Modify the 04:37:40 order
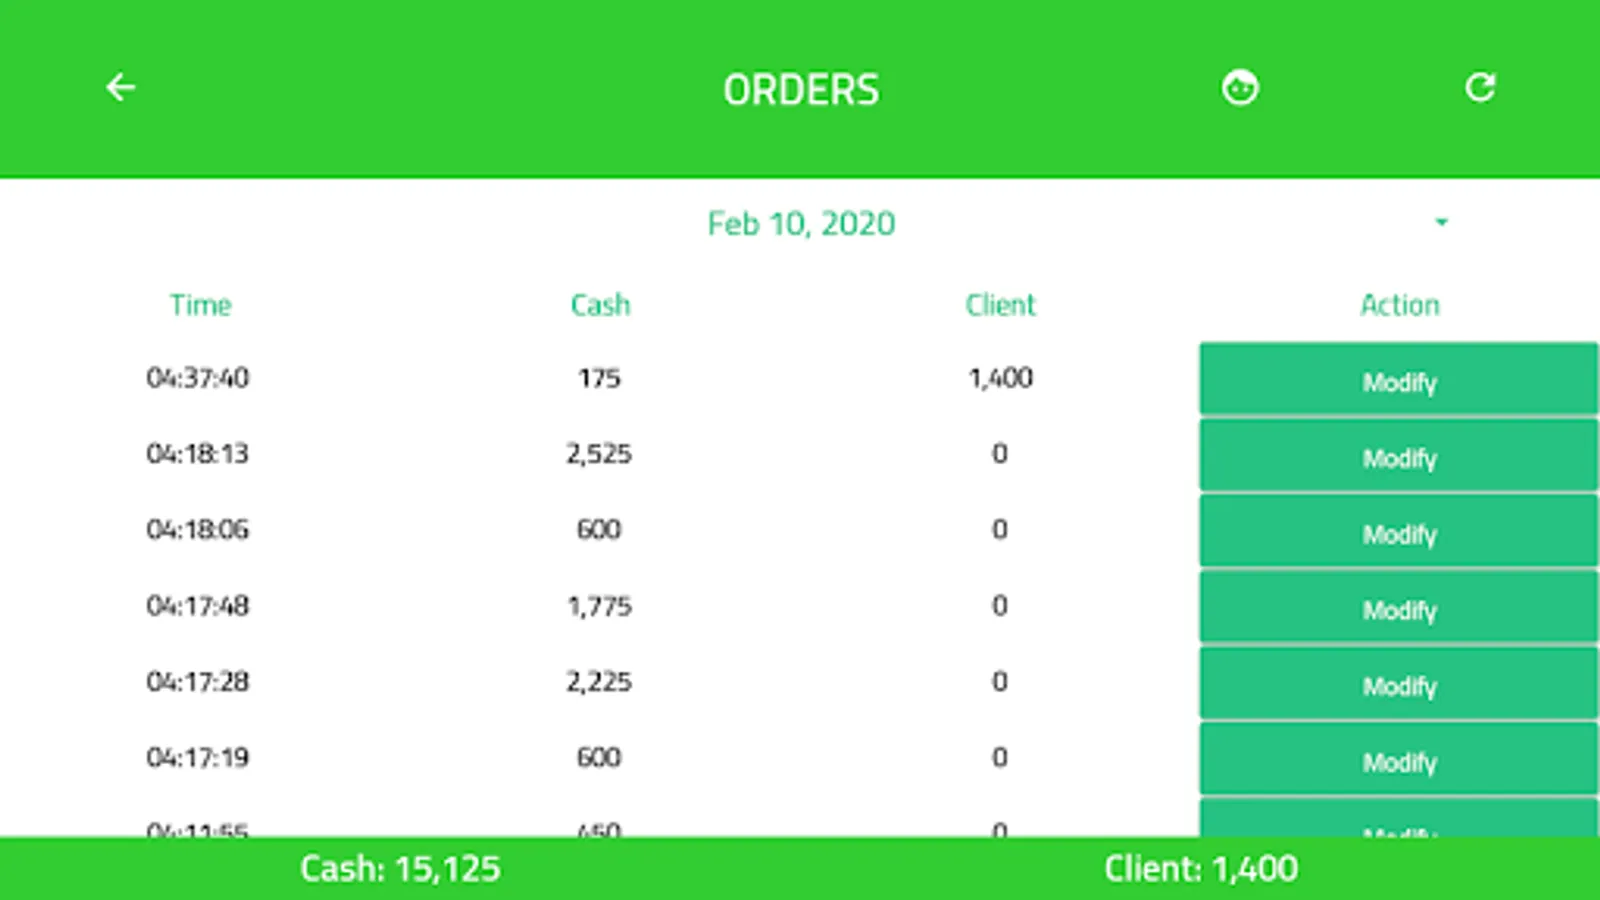 tap(1398, 380)
